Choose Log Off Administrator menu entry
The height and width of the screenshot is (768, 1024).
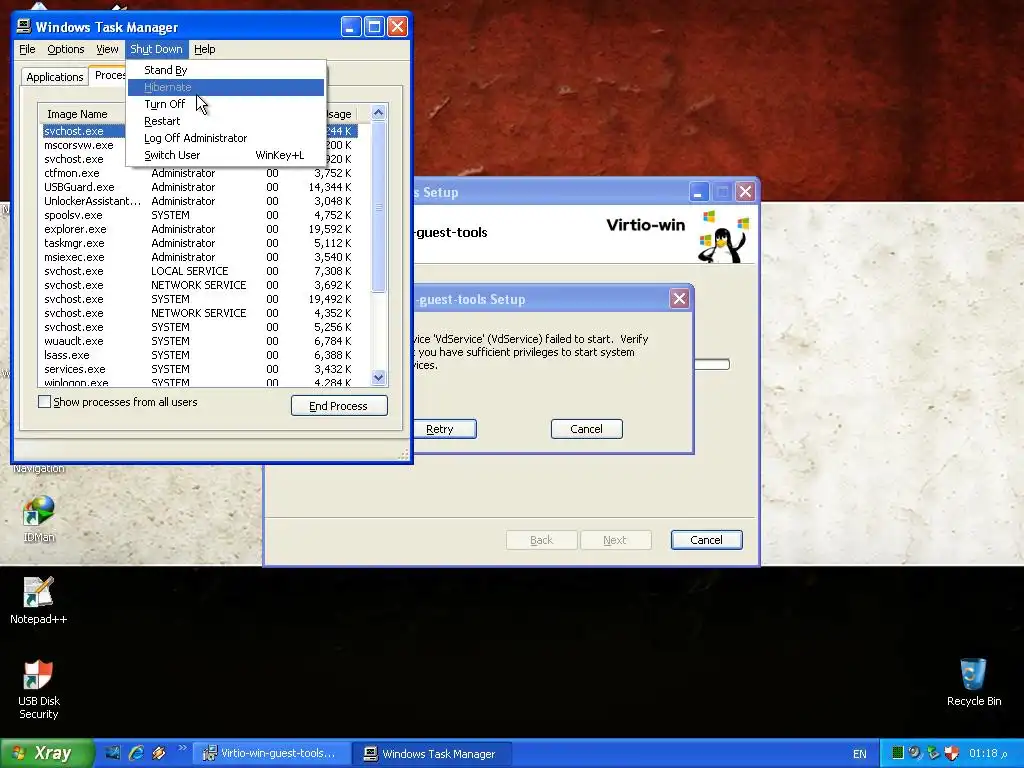(226, 138)
